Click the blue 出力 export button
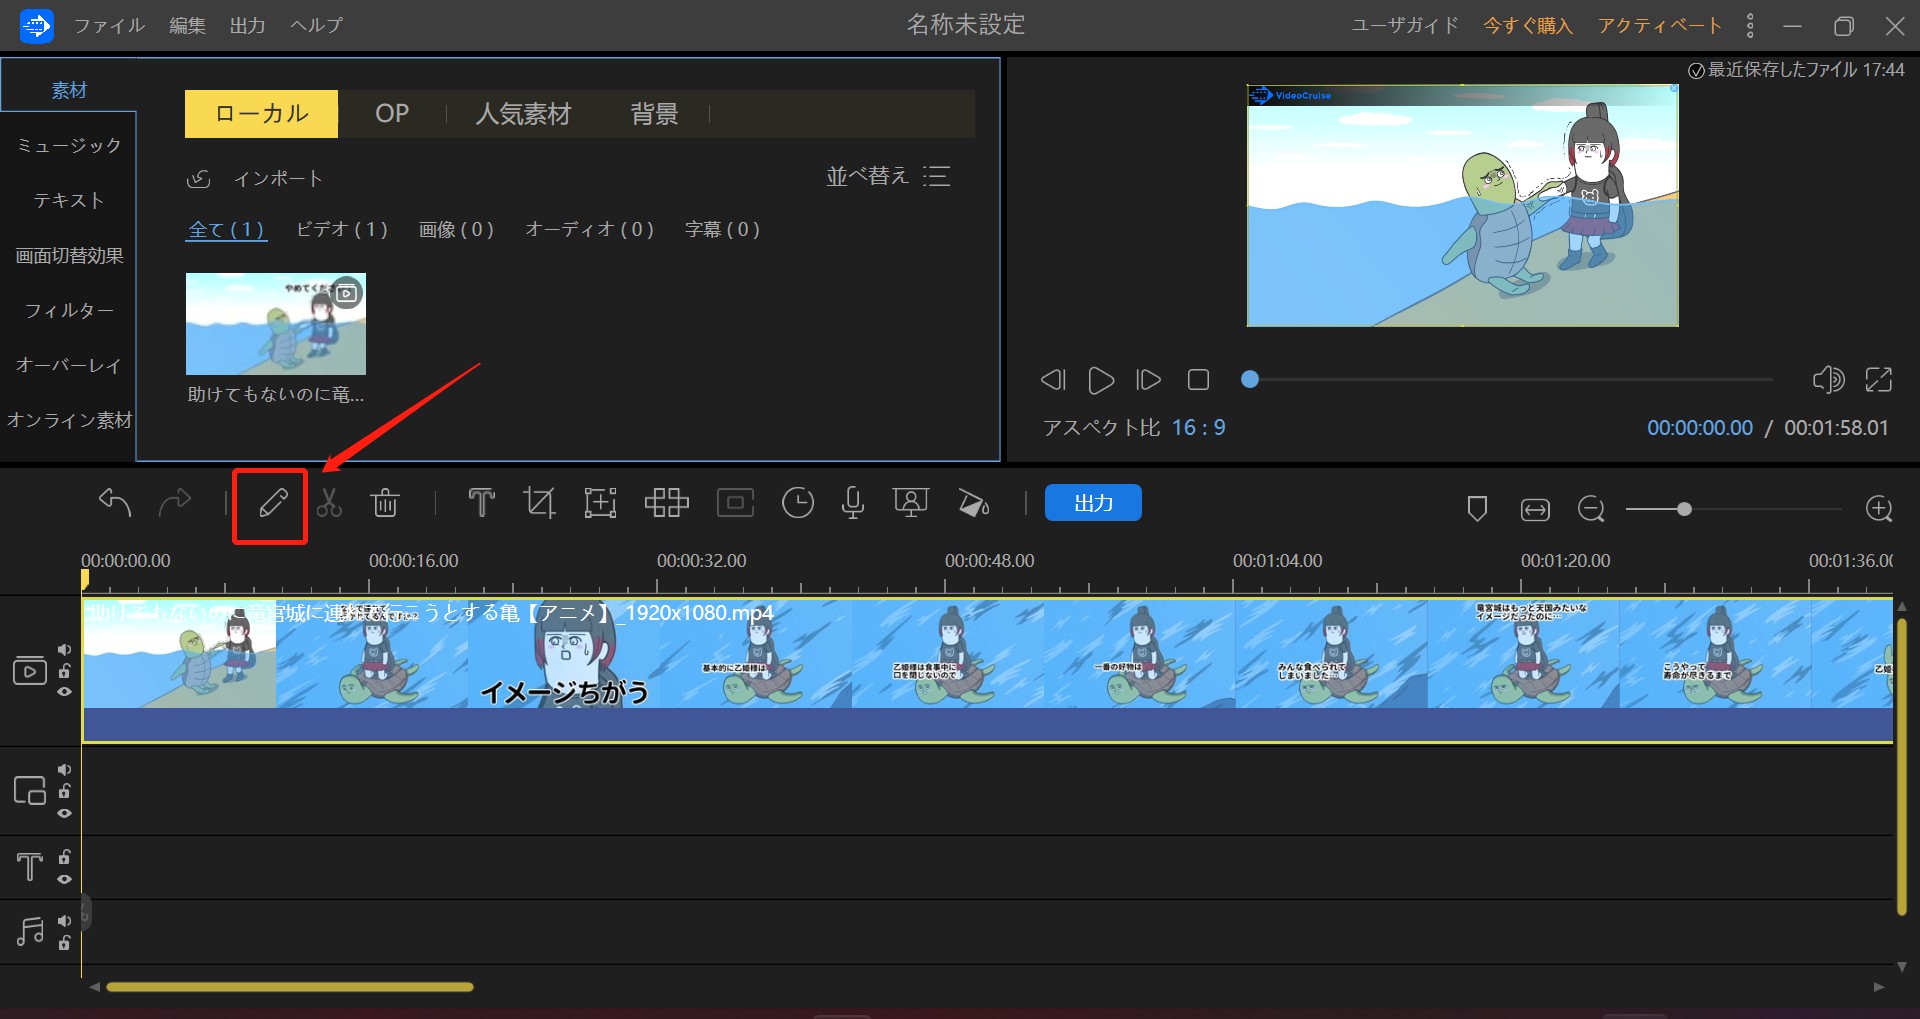 point(1093,503)
